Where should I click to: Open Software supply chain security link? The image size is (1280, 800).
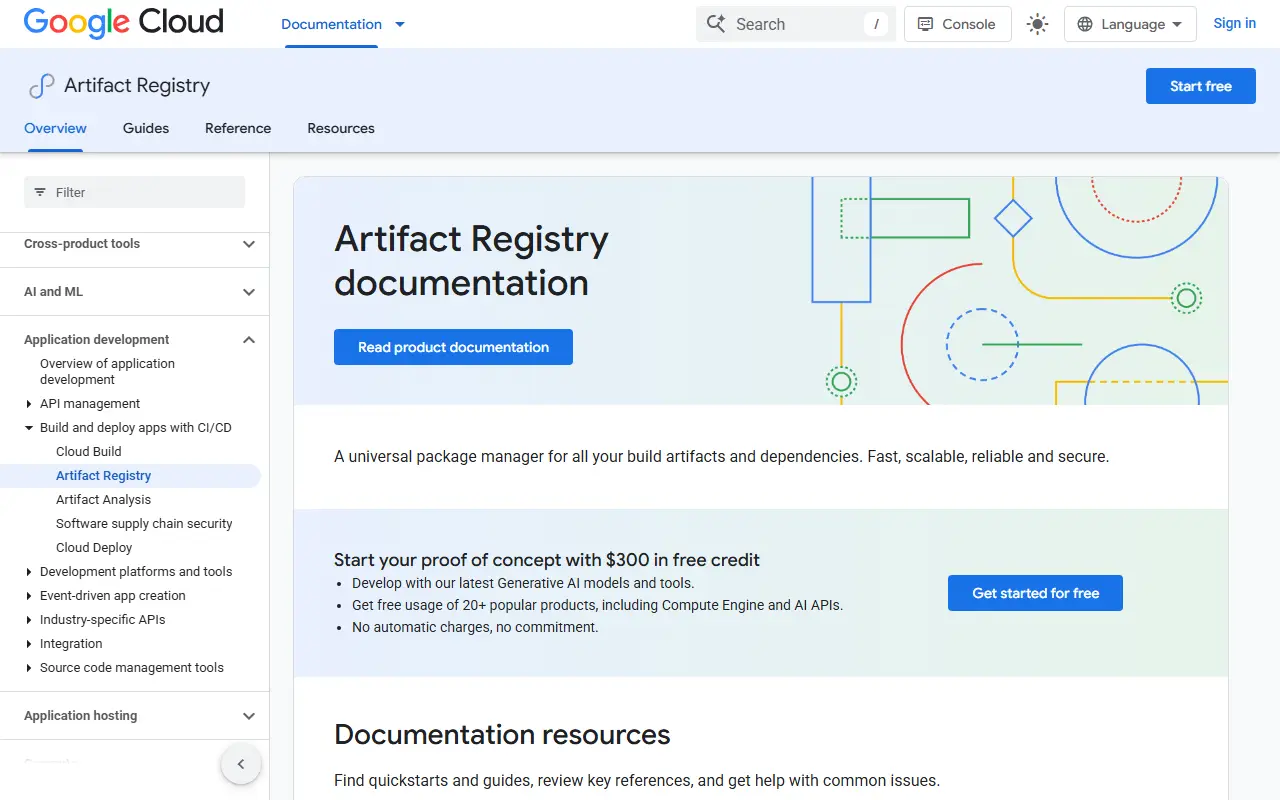(144, 524)
